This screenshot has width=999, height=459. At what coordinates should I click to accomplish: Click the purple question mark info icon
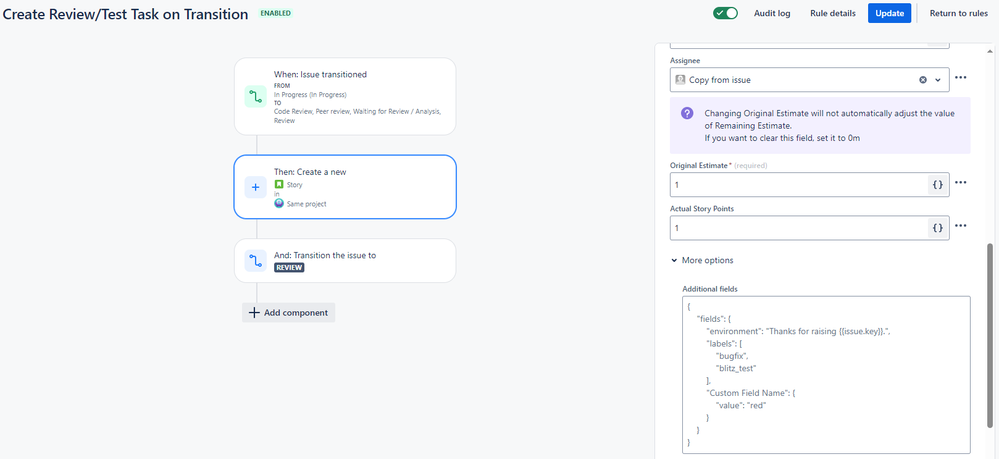click(x=687, y=113)
